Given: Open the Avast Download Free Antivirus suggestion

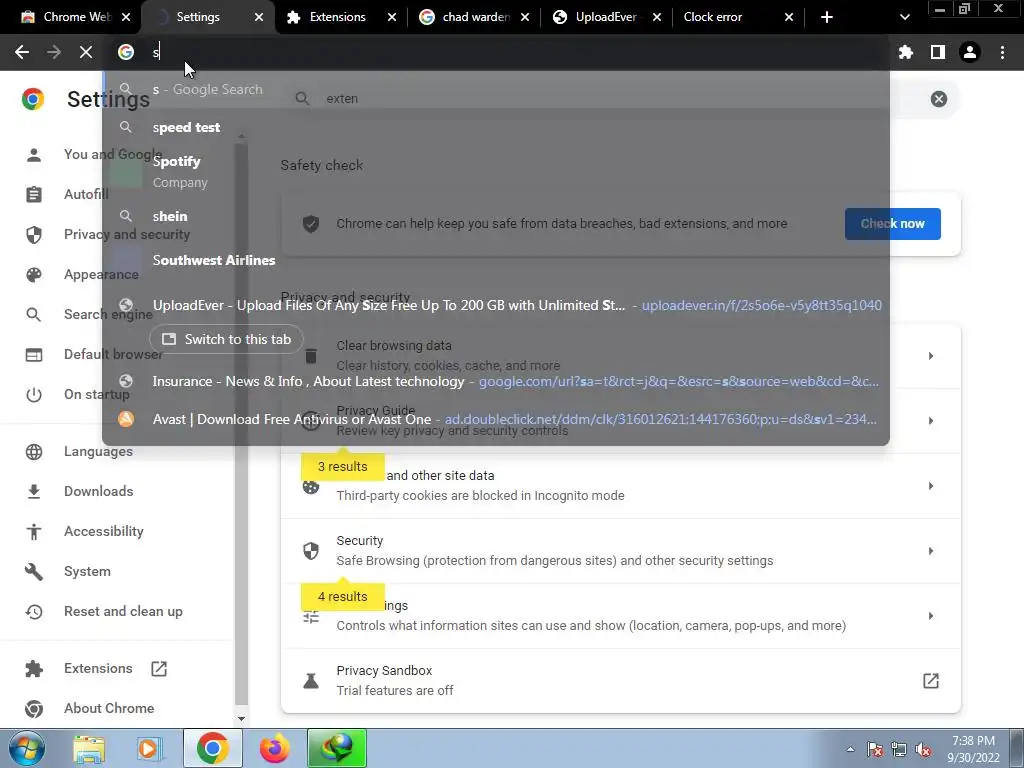Looking at the screenshot, I should [496, 419].
